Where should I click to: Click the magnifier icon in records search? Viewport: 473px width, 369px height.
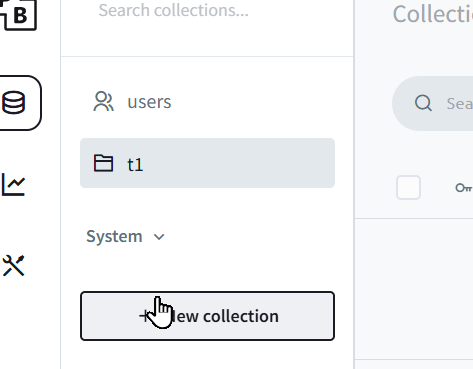tap(423, 103)
